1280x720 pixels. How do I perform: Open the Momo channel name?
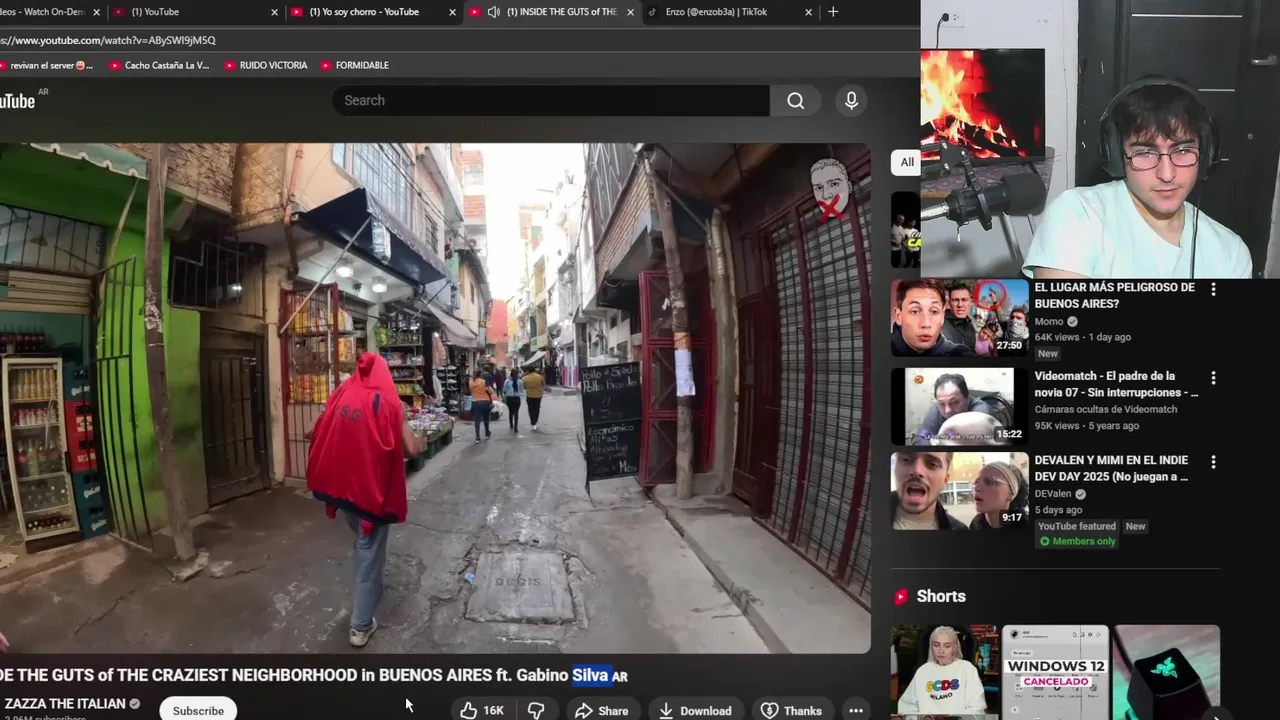click(1048, 321)
